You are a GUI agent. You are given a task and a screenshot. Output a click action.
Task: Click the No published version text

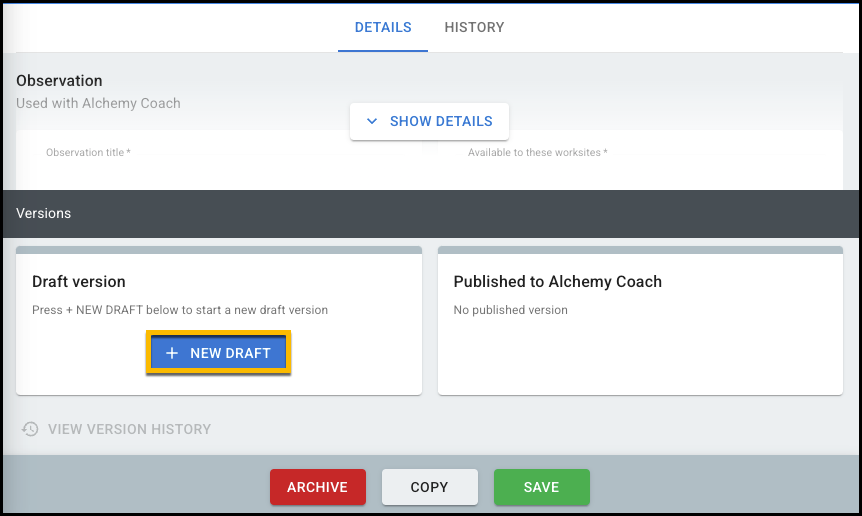point(510,310)
